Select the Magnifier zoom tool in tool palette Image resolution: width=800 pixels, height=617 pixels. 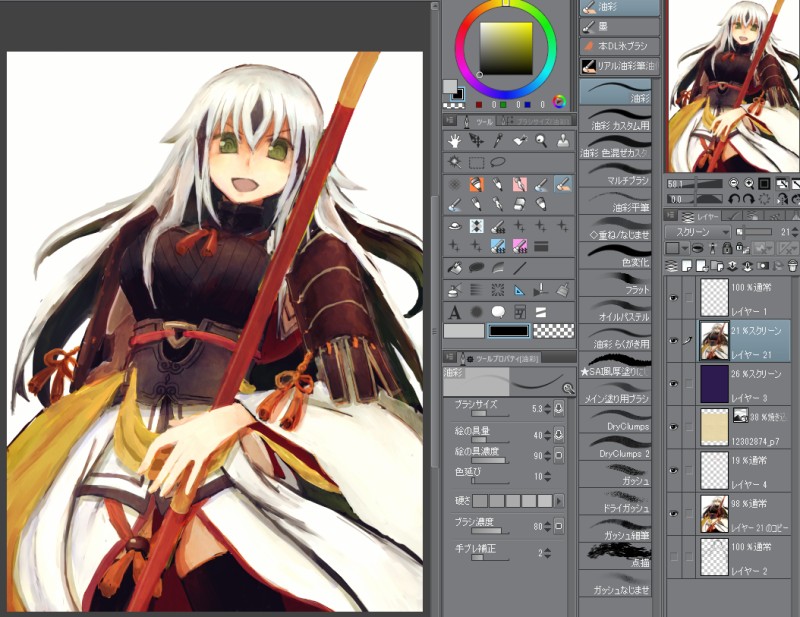click(x=541, y=140)
